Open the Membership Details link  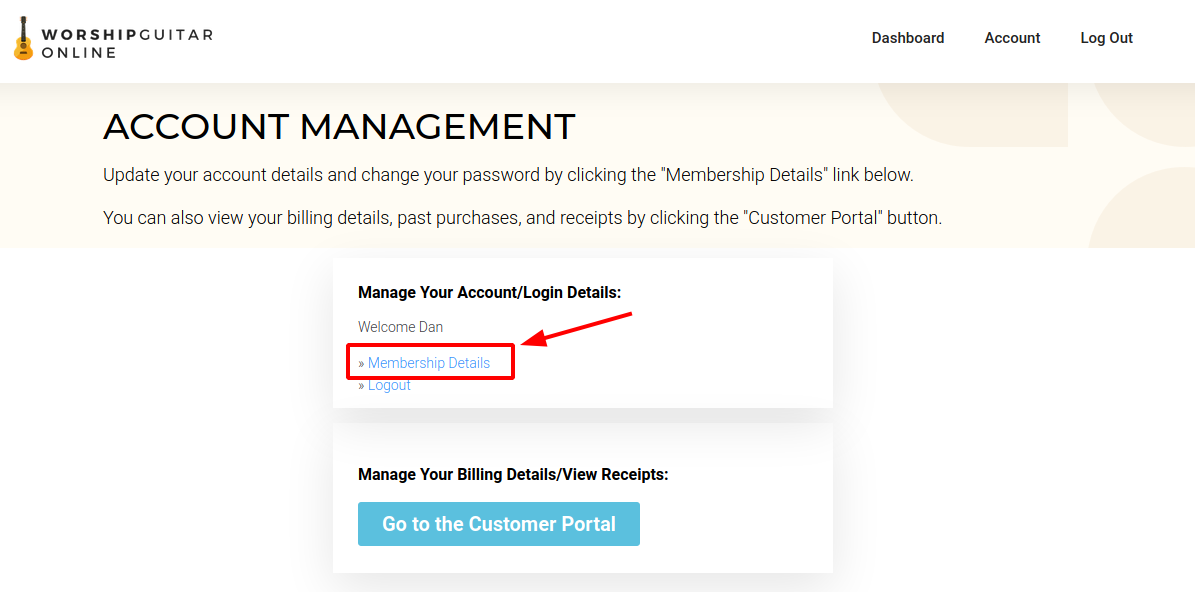tap(429, 363)
